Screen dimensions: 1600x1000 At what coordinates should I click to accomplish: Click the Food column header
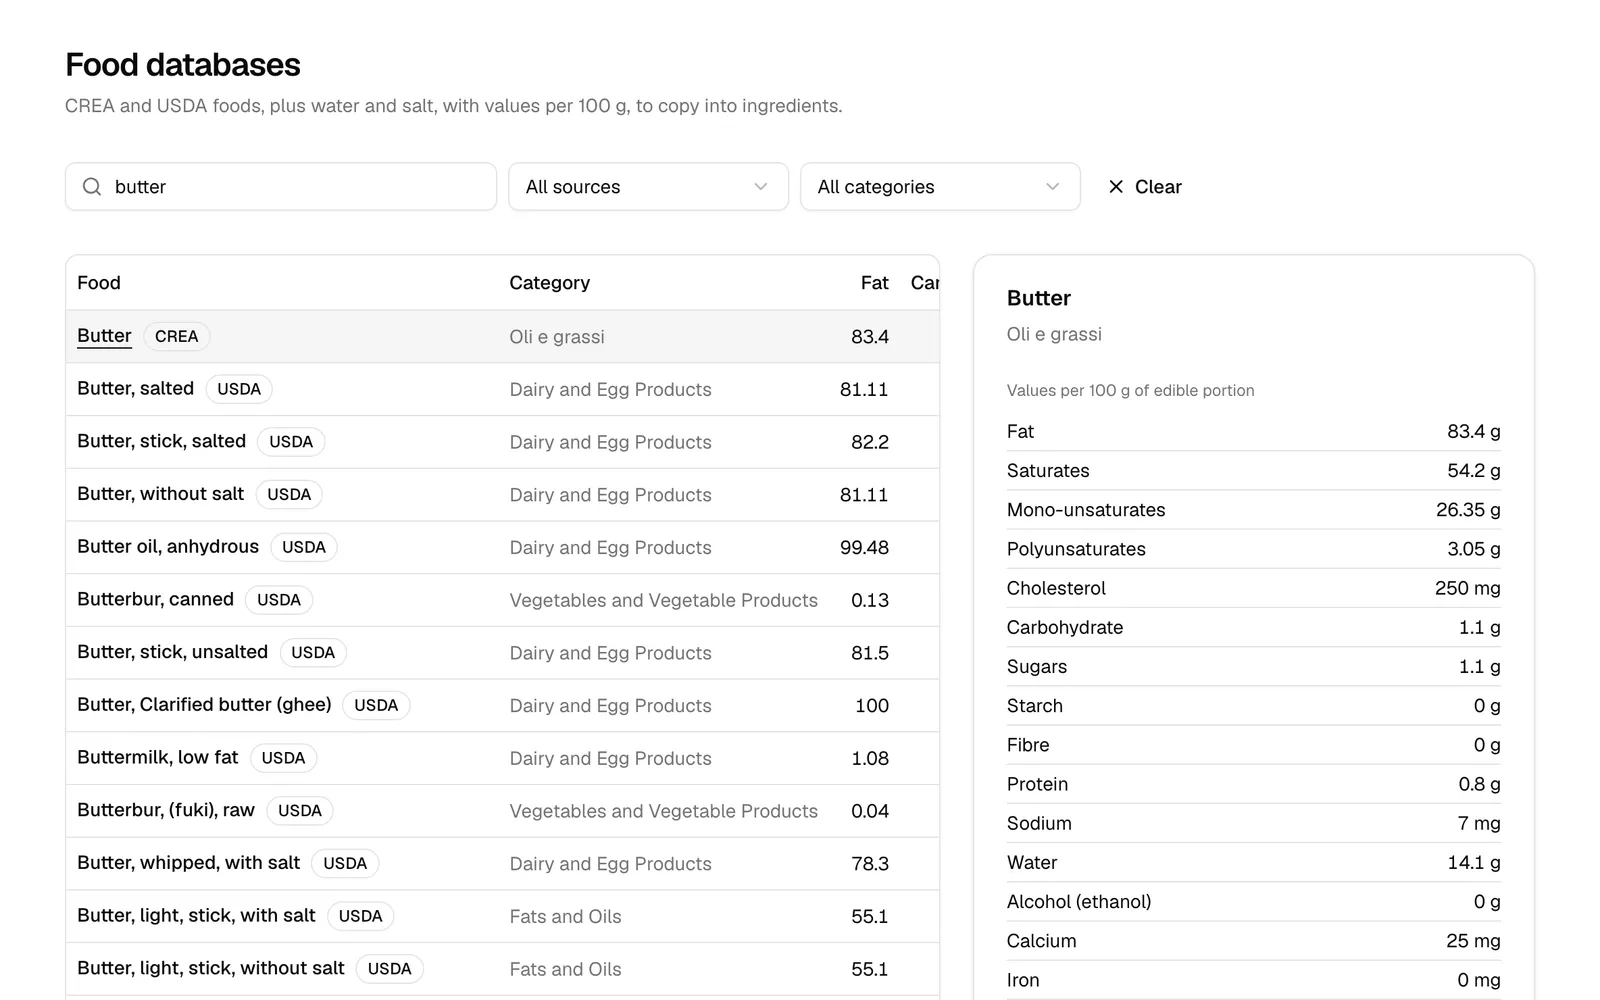99,283
